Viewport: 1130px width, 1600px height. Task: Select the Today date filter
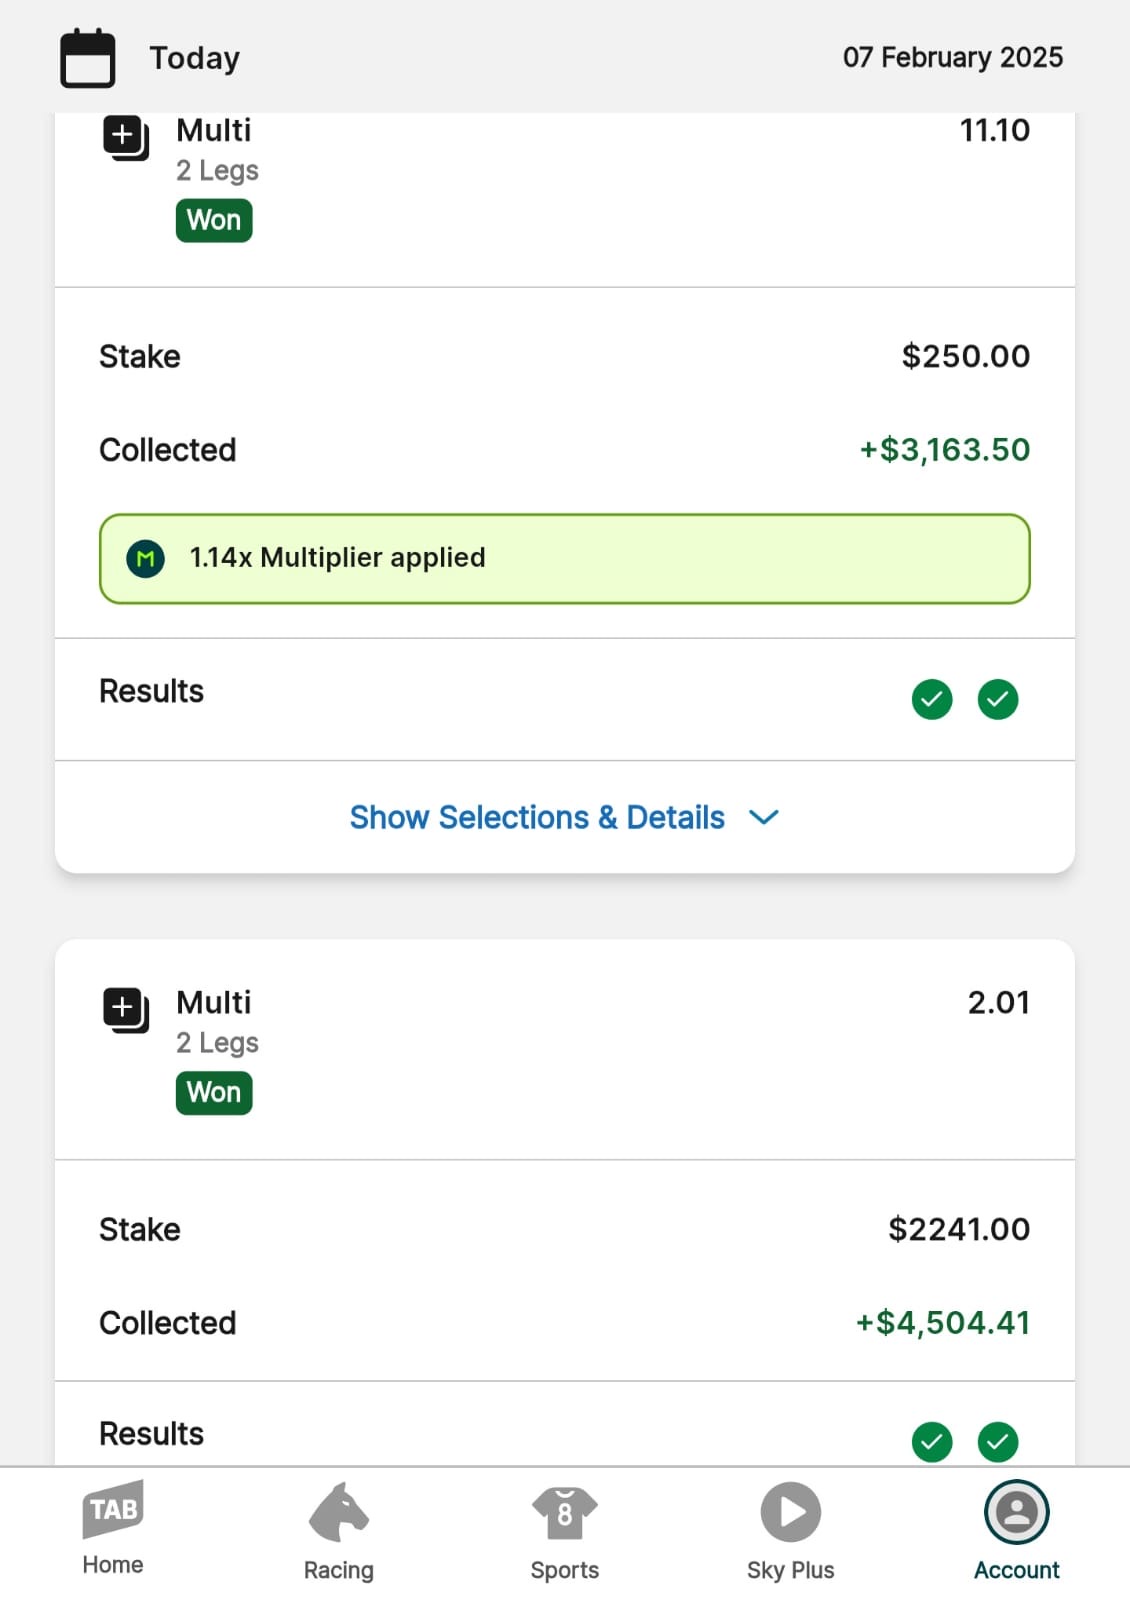click(195, 58)
